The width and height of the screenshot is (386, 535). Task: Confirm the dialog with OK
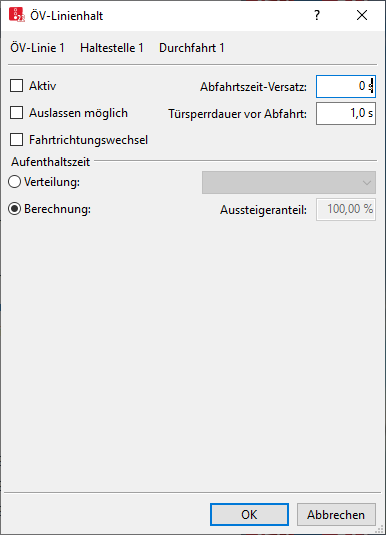coord(249,515)
